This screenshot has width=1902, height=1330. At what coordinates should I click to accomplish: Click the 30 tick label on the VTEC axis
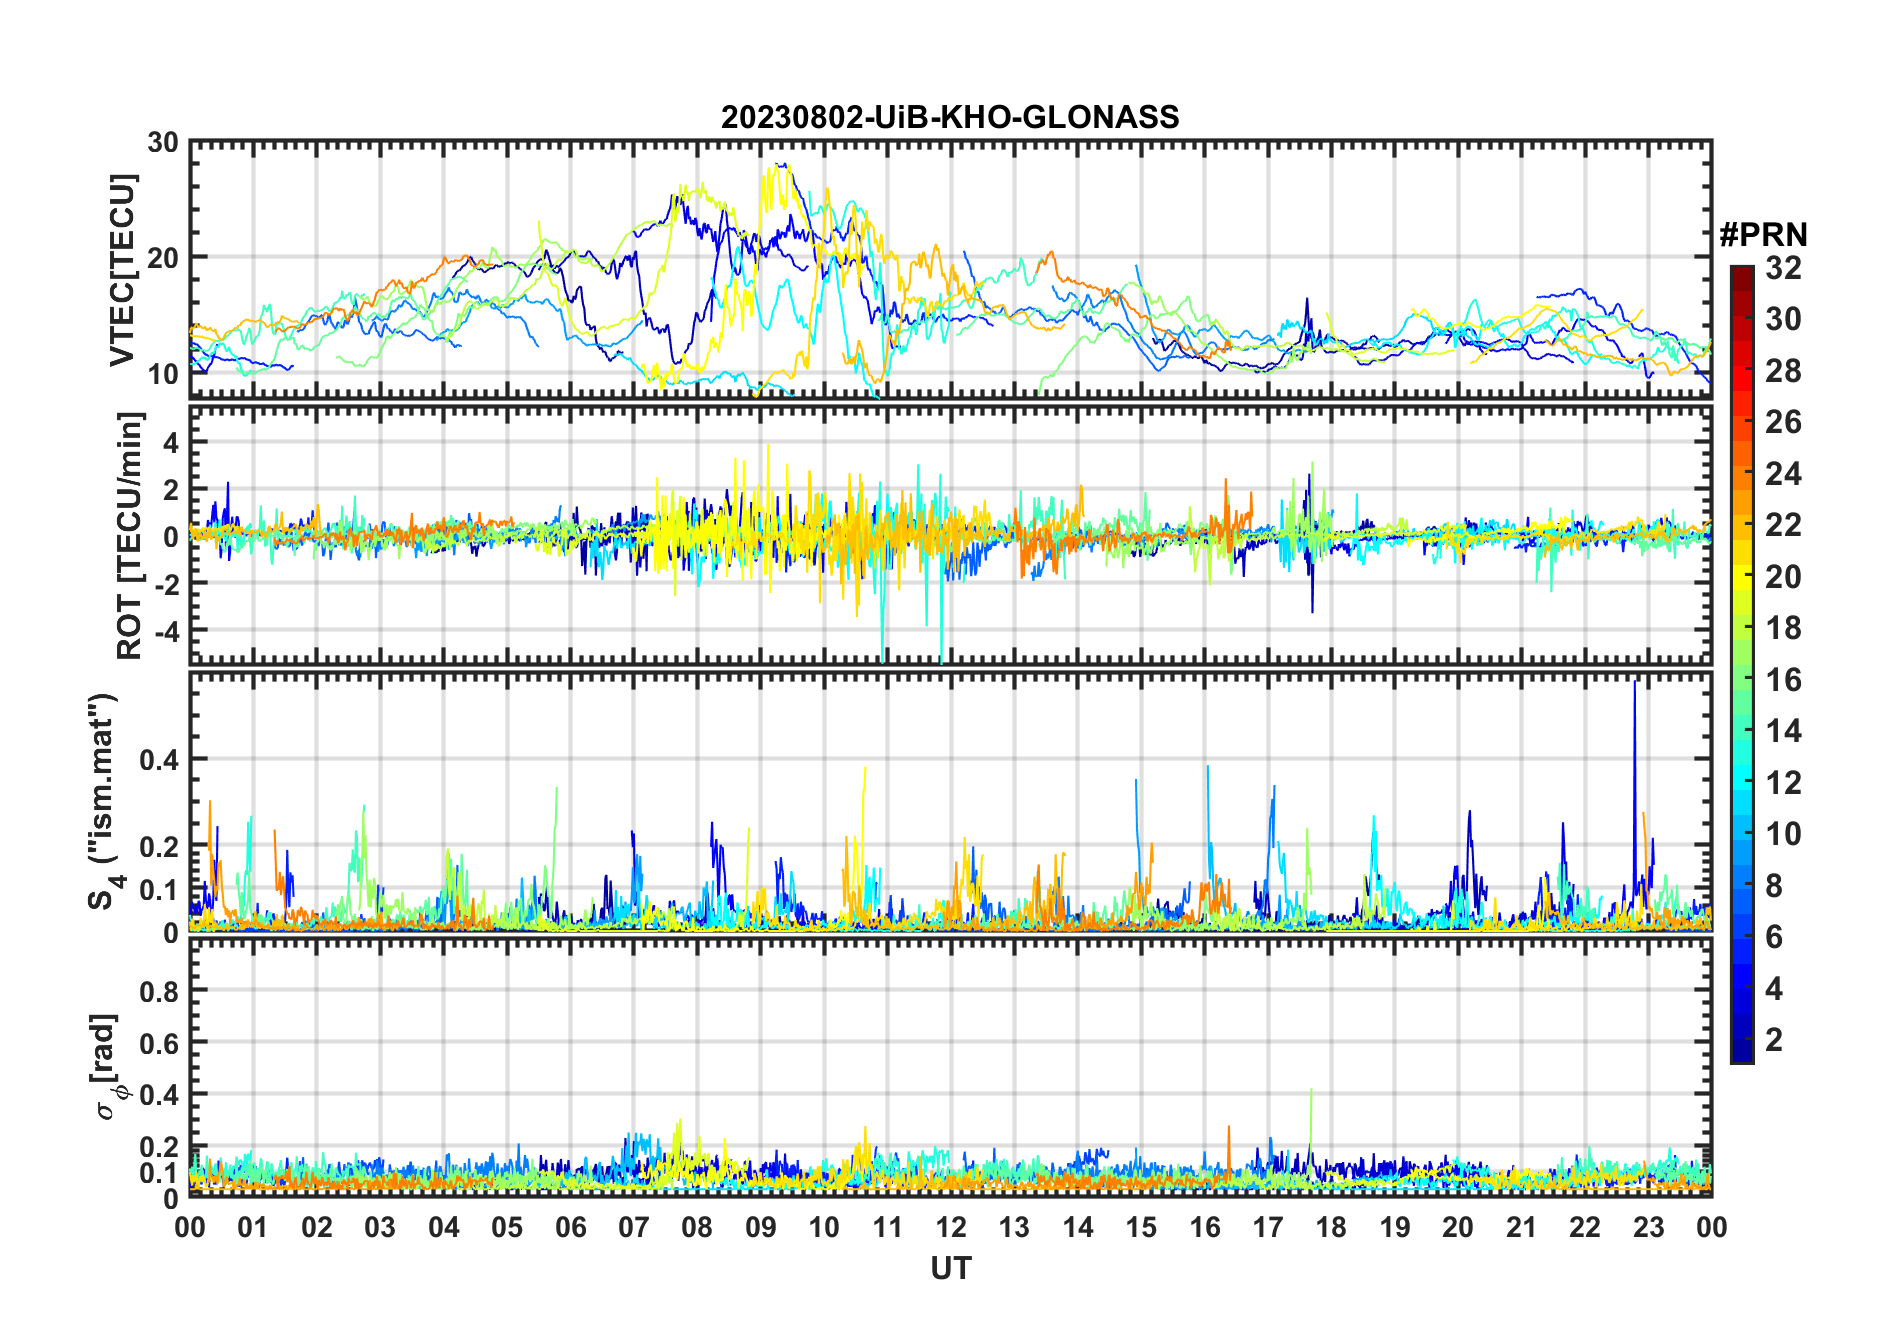coord(163,143)
